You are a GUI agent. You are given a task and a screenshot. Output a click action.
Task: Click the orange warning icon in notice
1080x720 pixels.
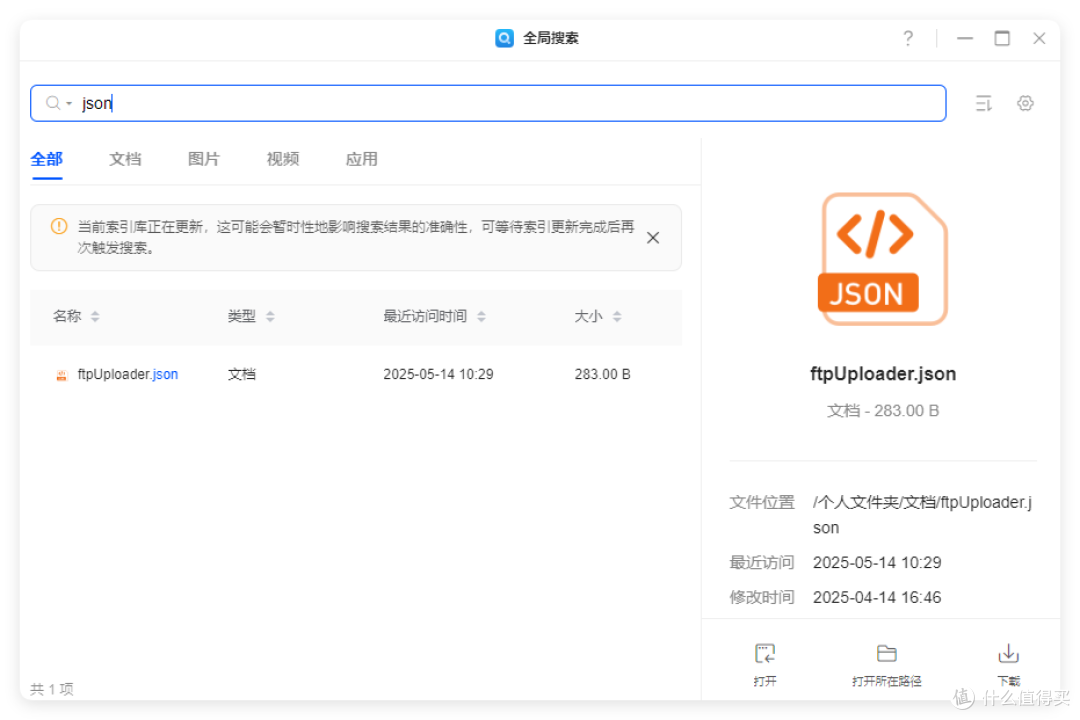click(x=59, y=226)
